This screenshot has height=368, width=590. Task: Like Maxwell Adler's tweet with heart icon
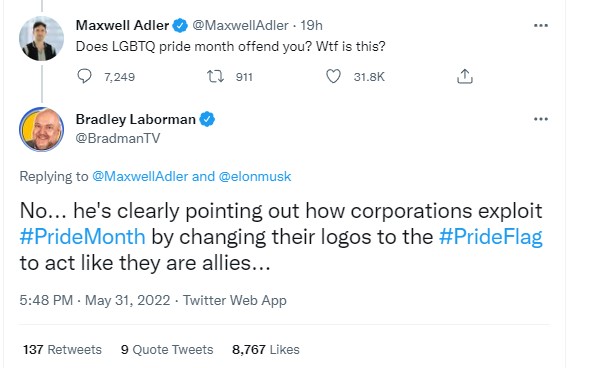[333, 76]
